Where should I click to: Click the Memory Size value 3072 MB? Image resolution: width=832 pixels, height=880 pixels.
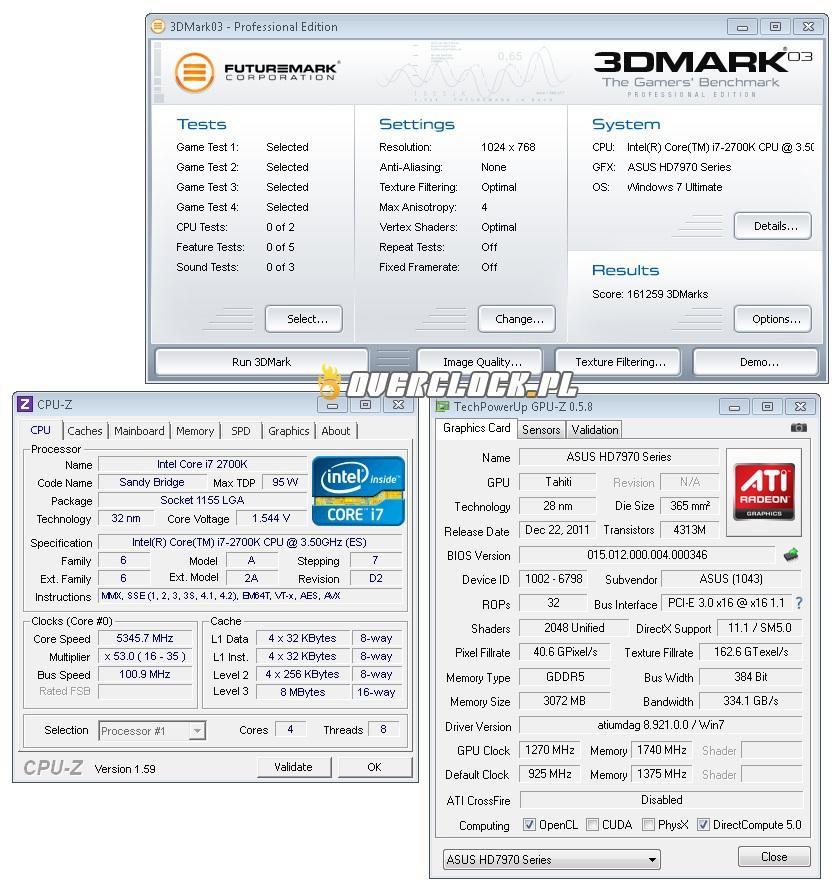(x=564, y=701)
